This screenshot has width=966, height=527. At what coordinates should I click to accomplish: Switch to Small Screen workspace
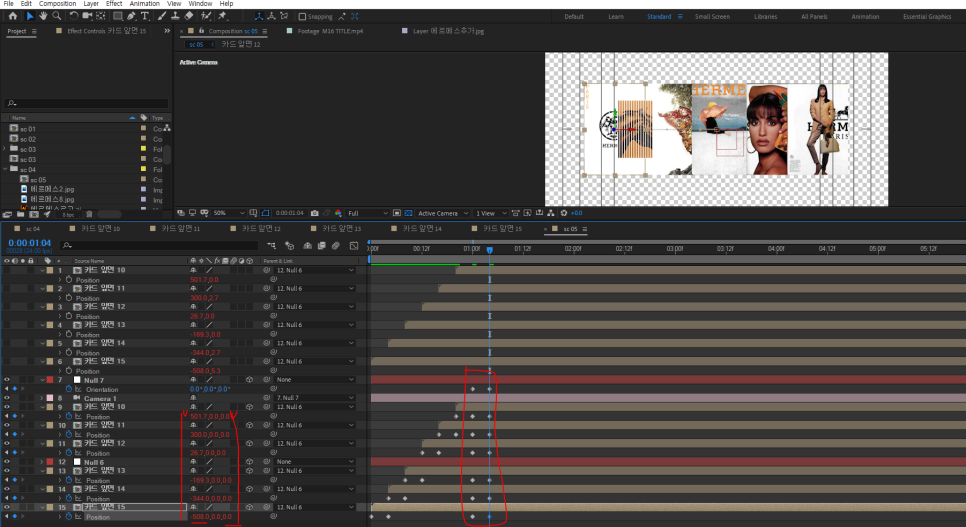click(x=712, y=17)
